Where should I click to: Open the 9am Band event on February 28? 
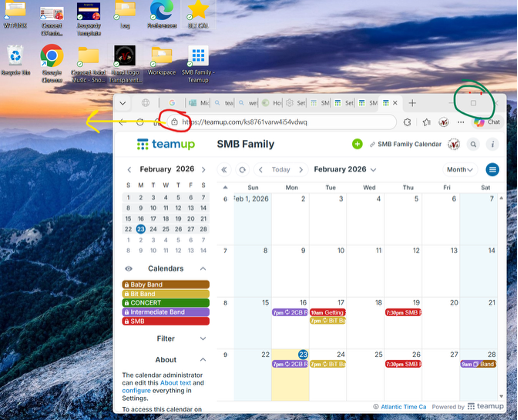click(x=478, y=364)
